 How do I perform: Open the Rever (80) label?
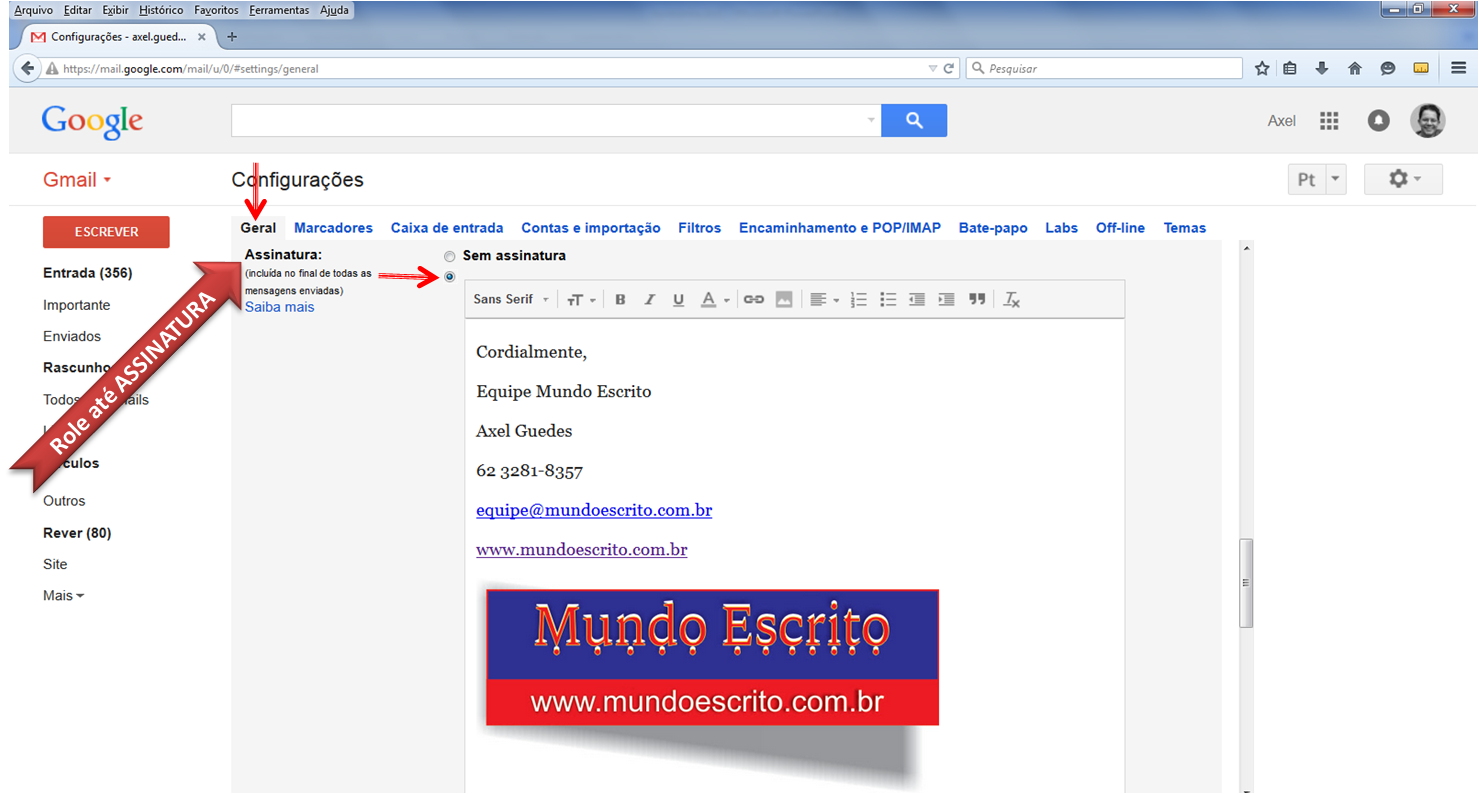click(77, 533)
